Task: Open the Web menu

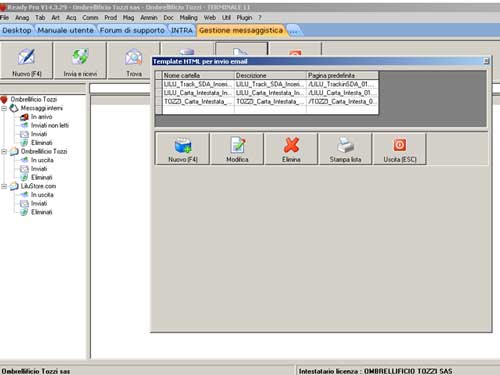Action: pyautogui.click(x=210, y=17)
